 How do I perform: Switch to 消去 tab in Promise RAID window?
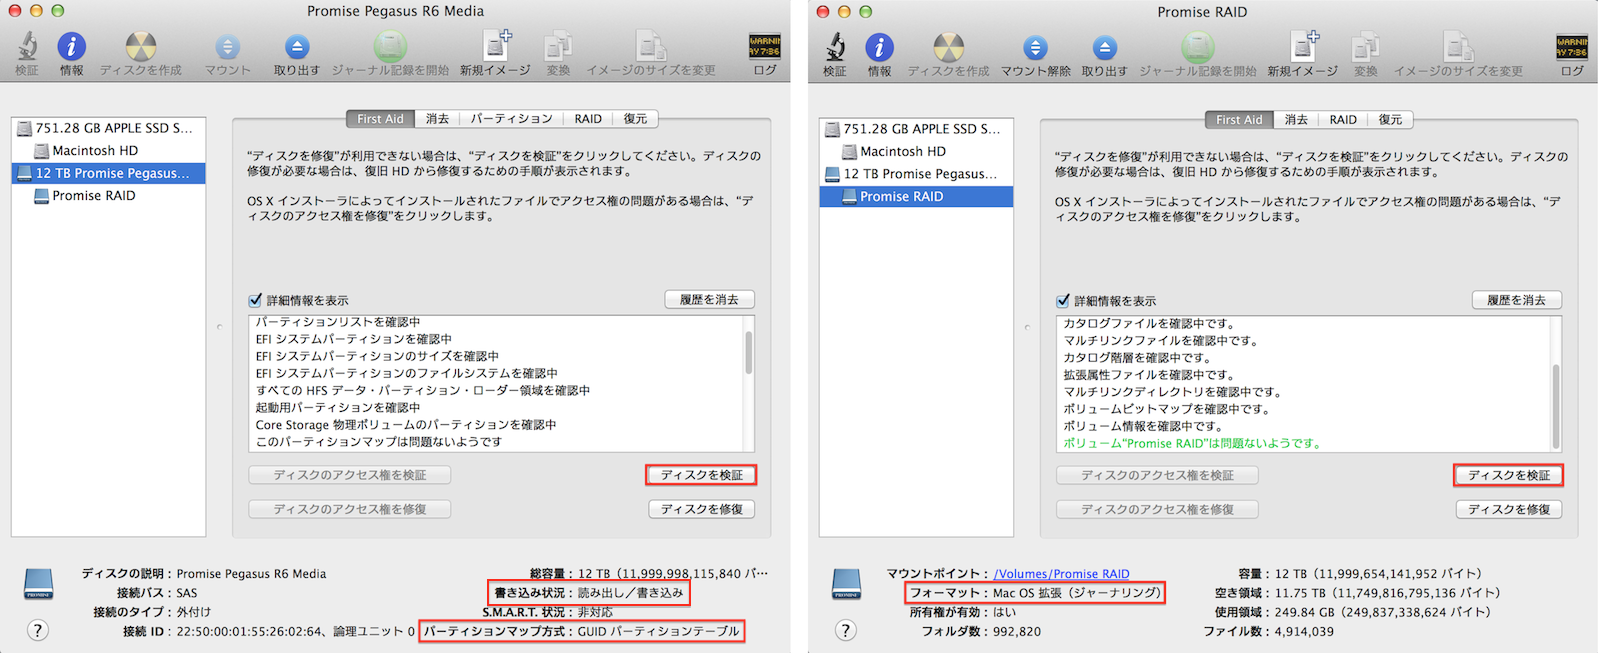1296,119
